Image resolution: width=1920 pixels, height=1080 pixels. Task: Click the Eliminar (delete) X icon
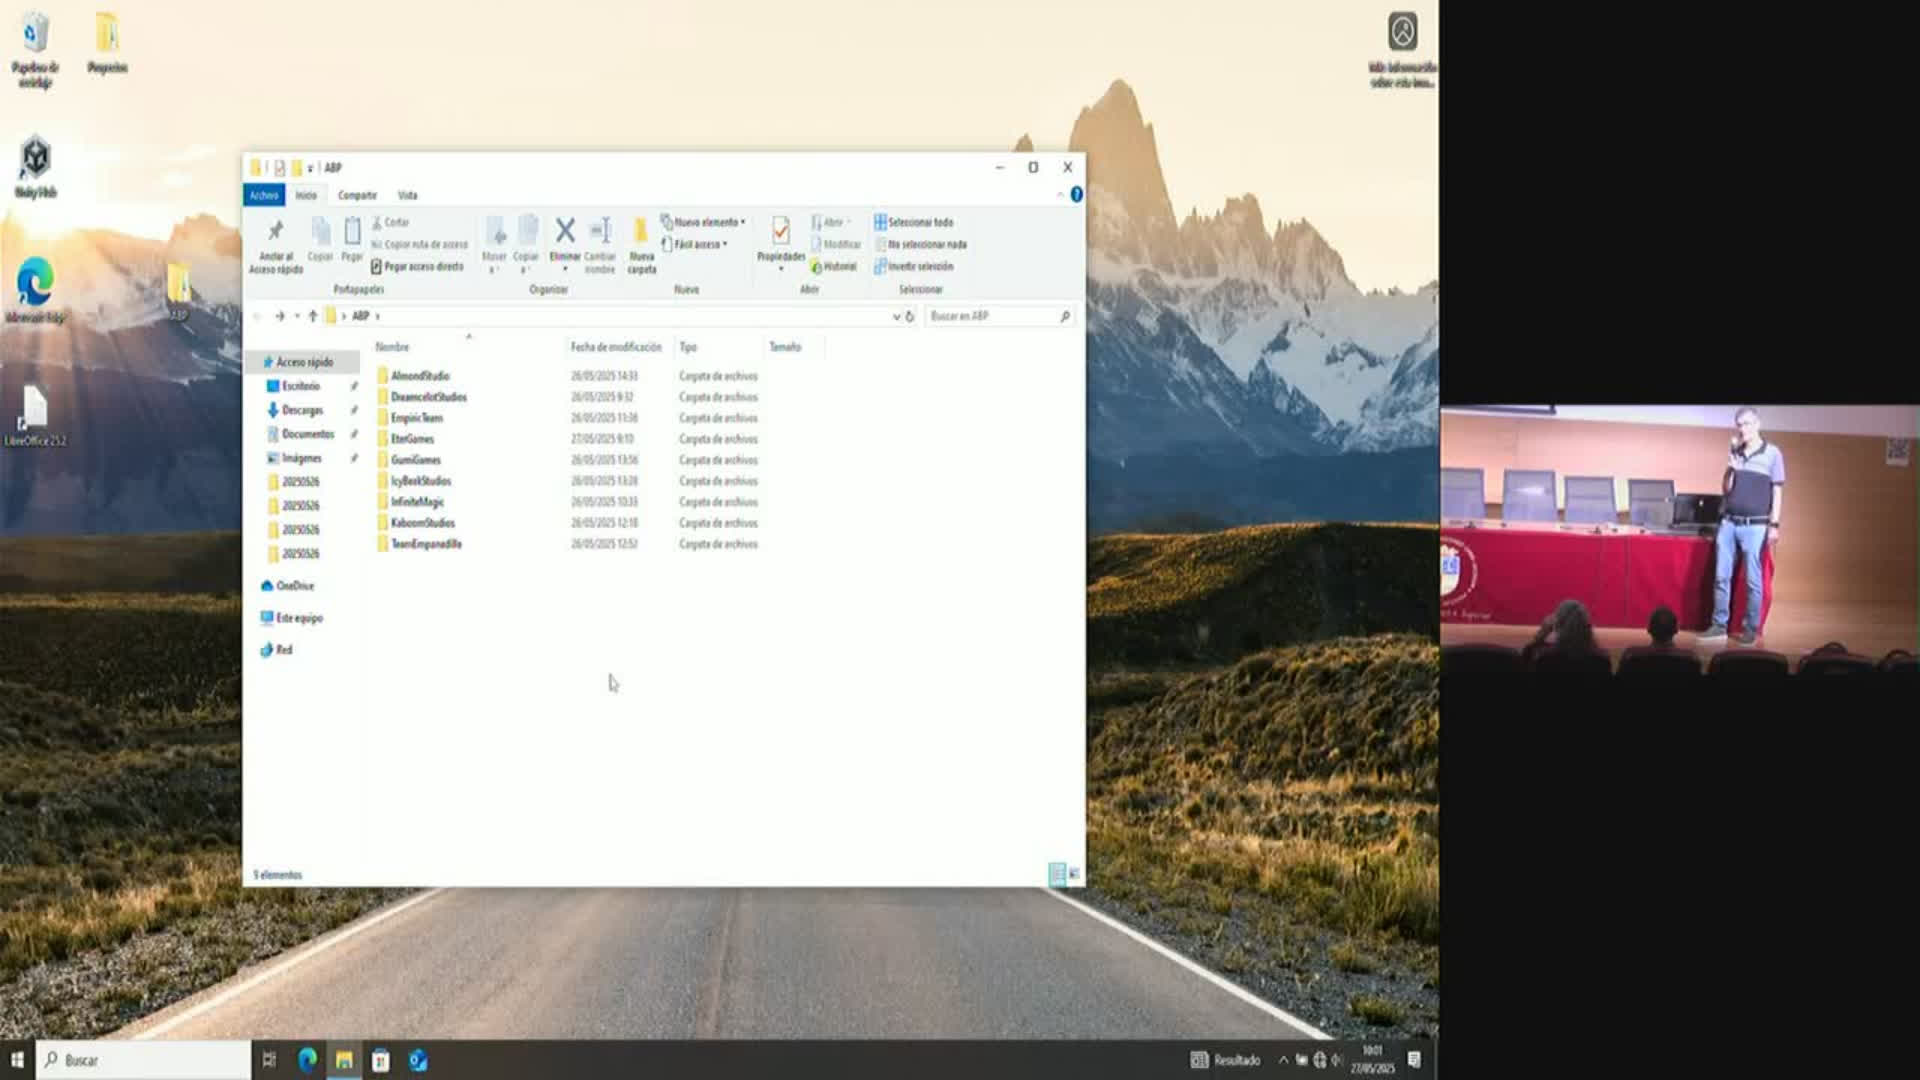(x=565, y=232)
